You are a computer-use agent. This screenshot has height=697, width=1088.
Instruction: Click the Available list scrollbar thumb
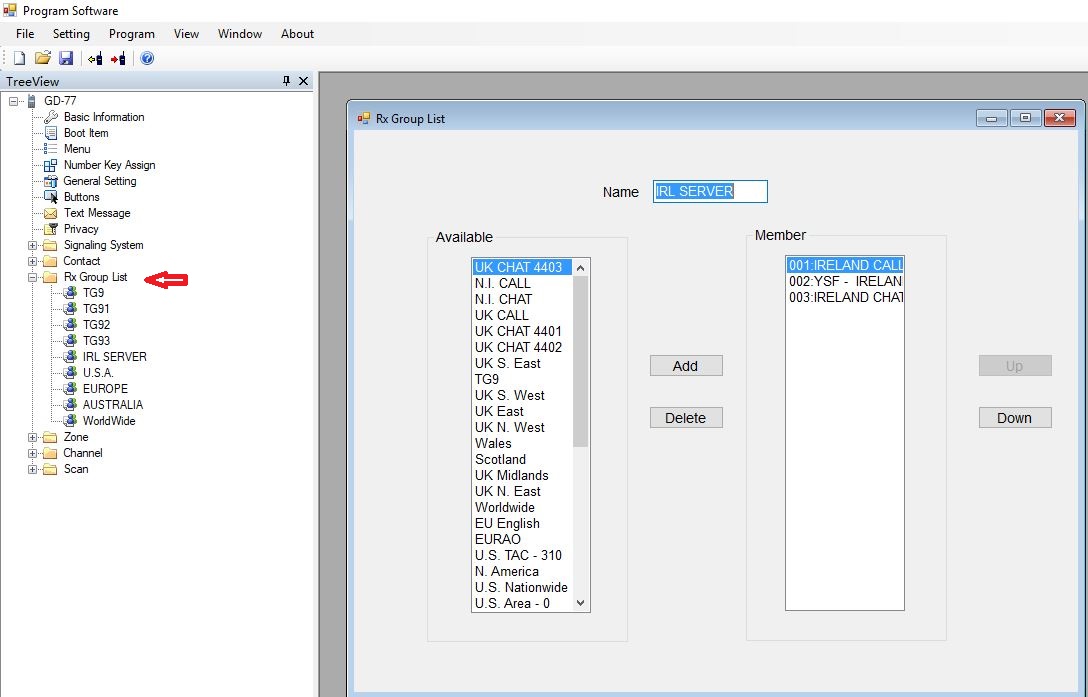pyautogui.click(x=581, y=361)
